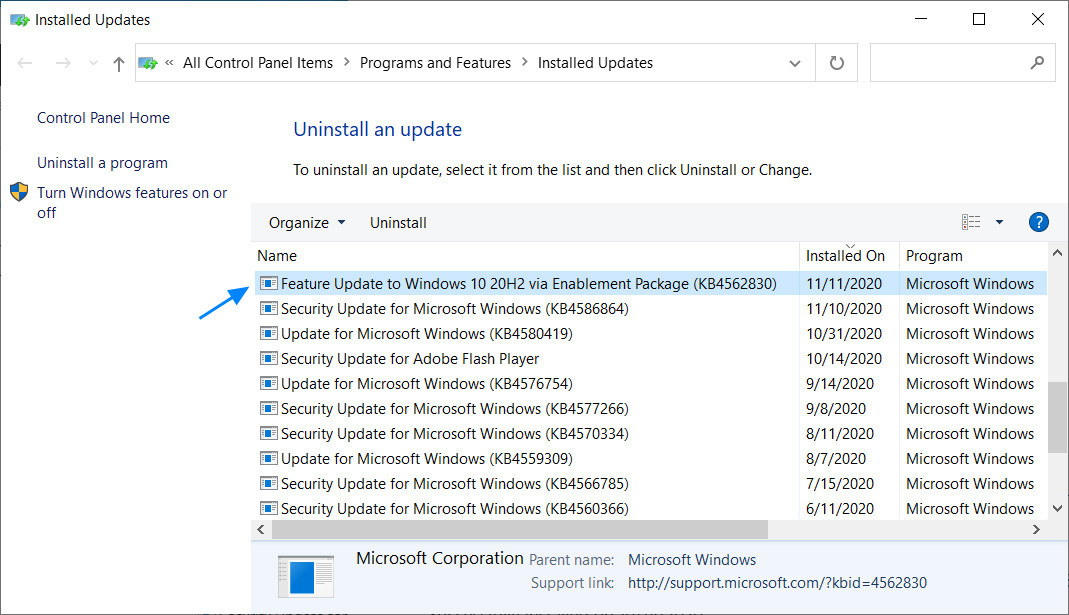Image resolution: width=1069 pixels, height=615 pixels.
Task: Click the vertical scrollbar up arrow
Action: pyautogui.click(x=1057, y=254)
